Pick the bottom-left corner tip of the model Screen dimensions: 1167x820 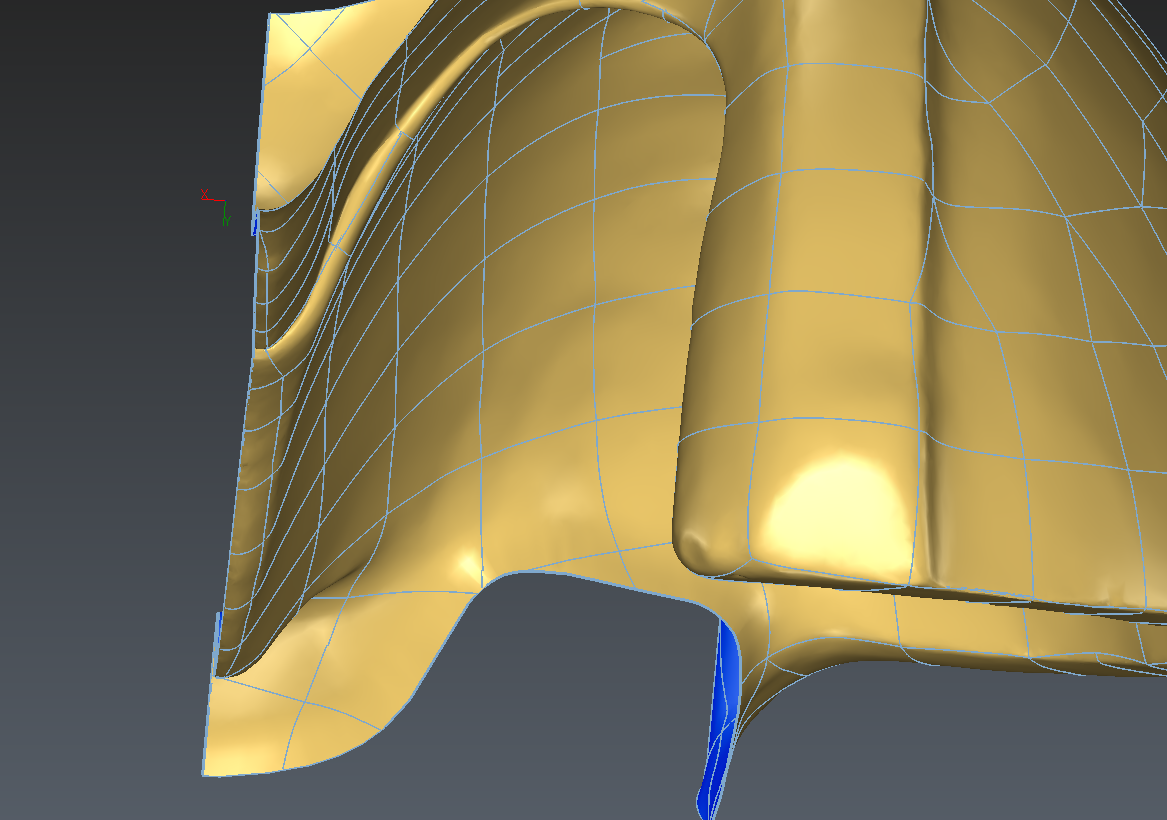click(x=205, y=773)
